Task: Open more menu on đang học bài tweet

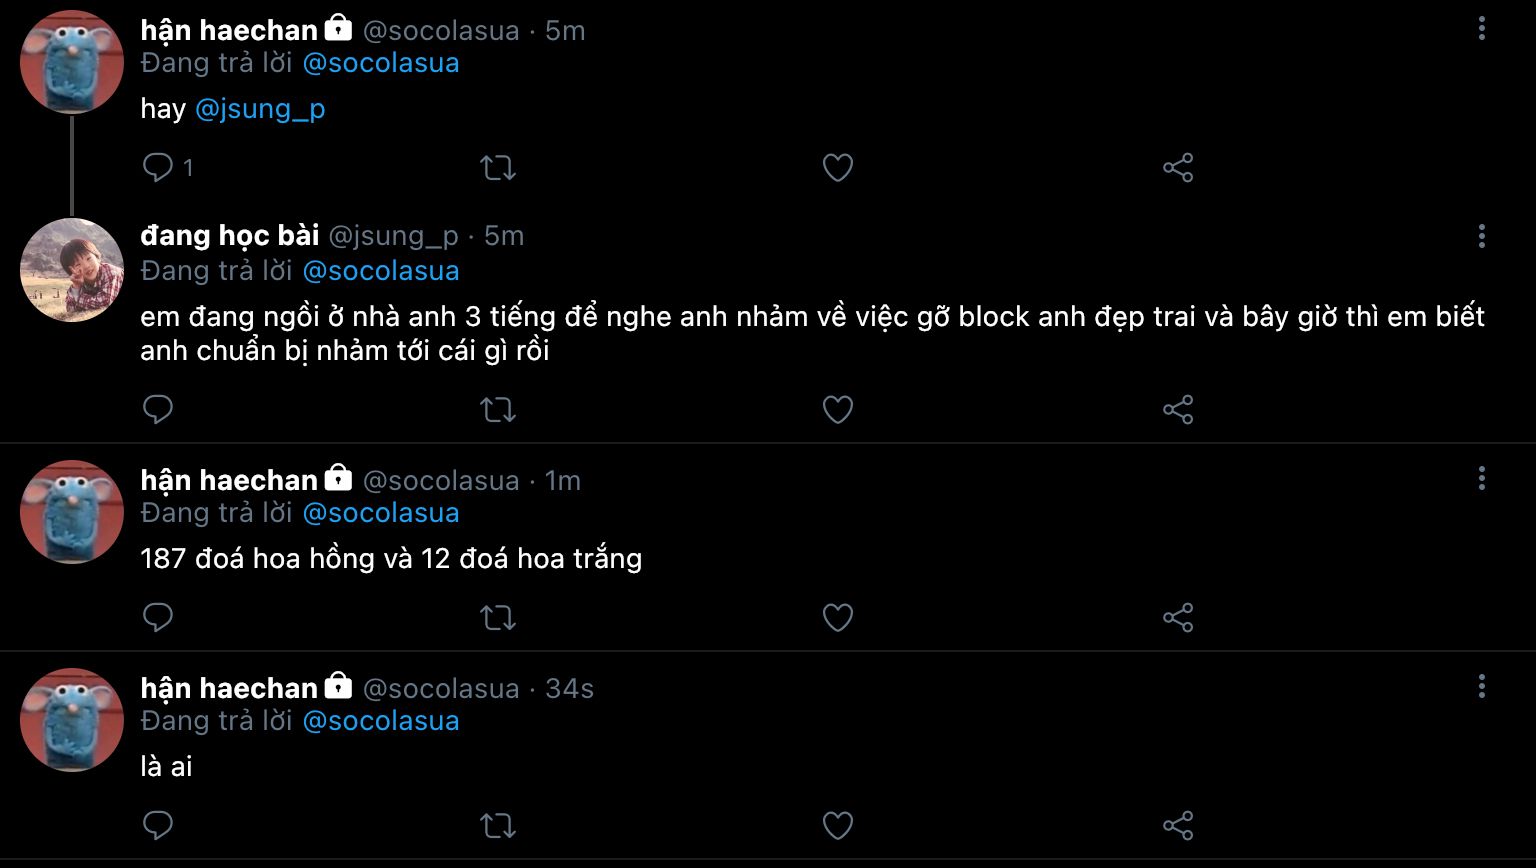Action: click(x=1481, y=236)
